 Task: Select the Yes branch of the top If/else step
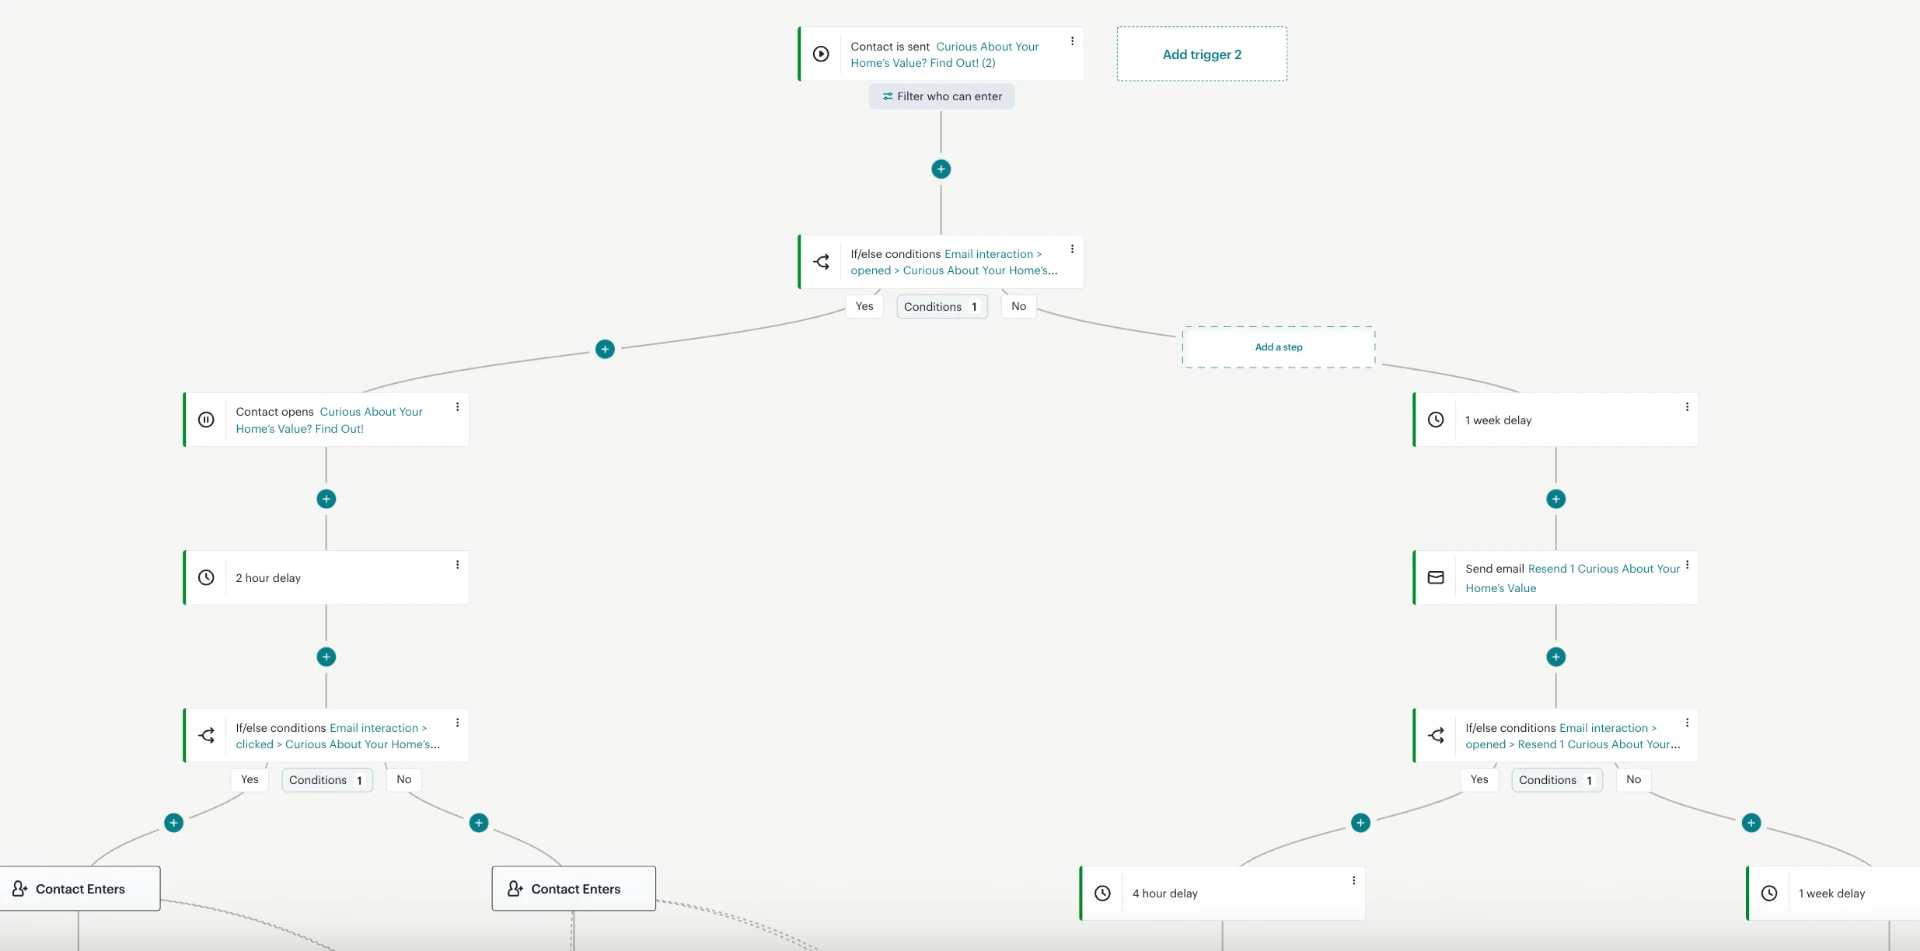[x=865, y=306]
